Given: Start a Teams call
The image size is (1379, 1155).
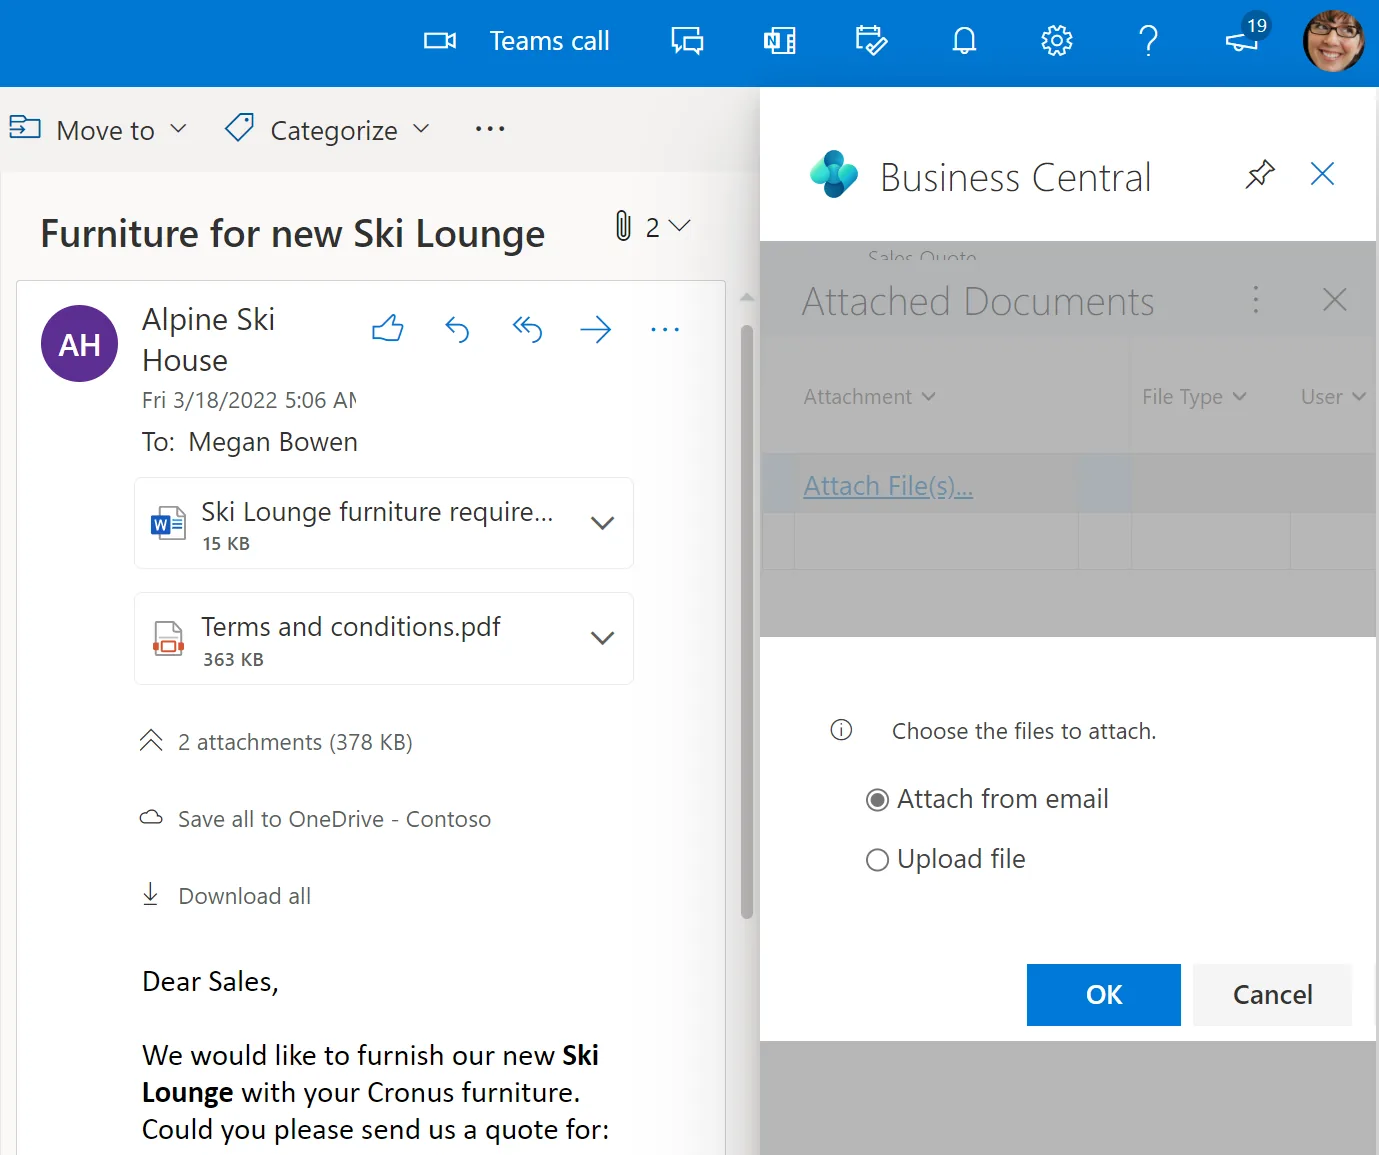Looking at the screenshot, I should click(517, 41).
